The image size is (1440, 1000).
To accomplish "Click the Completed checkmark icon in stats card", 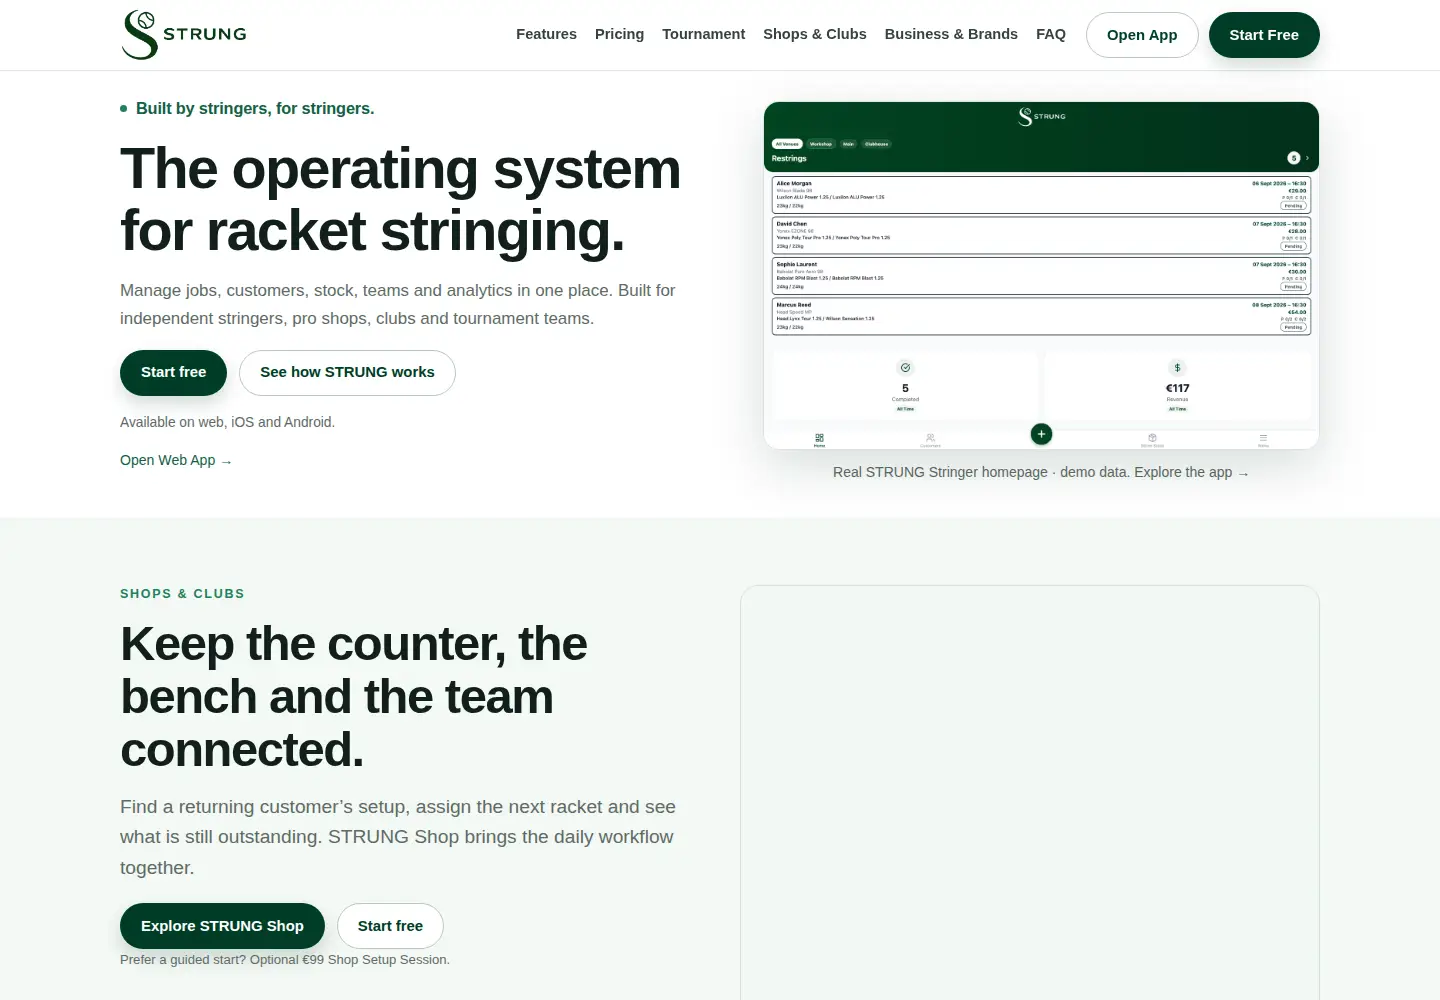I will [905, 368].
